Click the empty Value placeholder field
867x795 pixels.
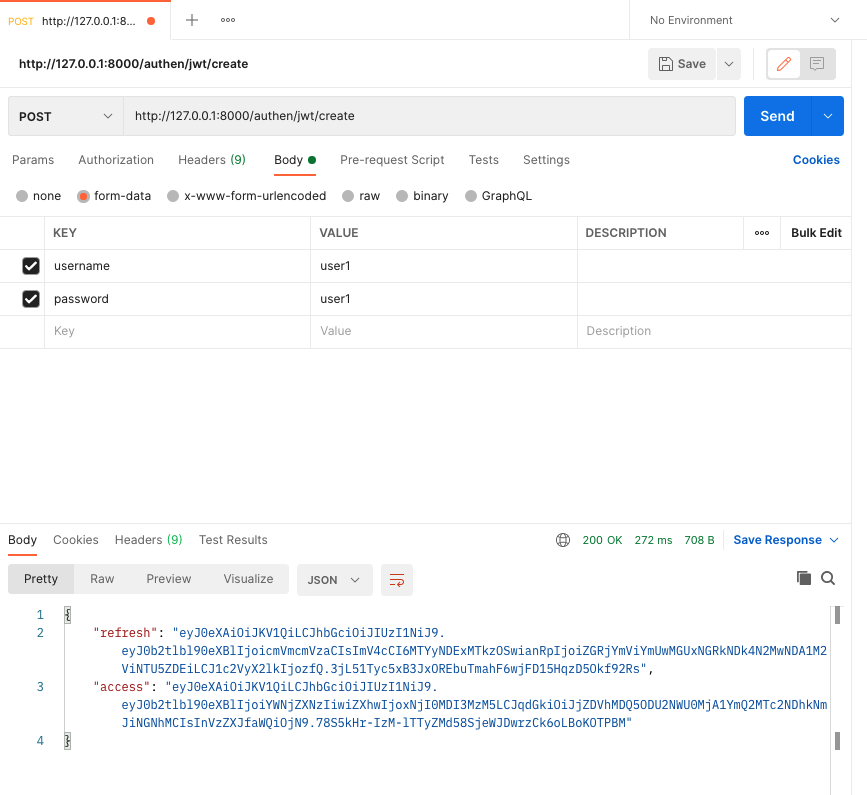click(x=443, y=332)
